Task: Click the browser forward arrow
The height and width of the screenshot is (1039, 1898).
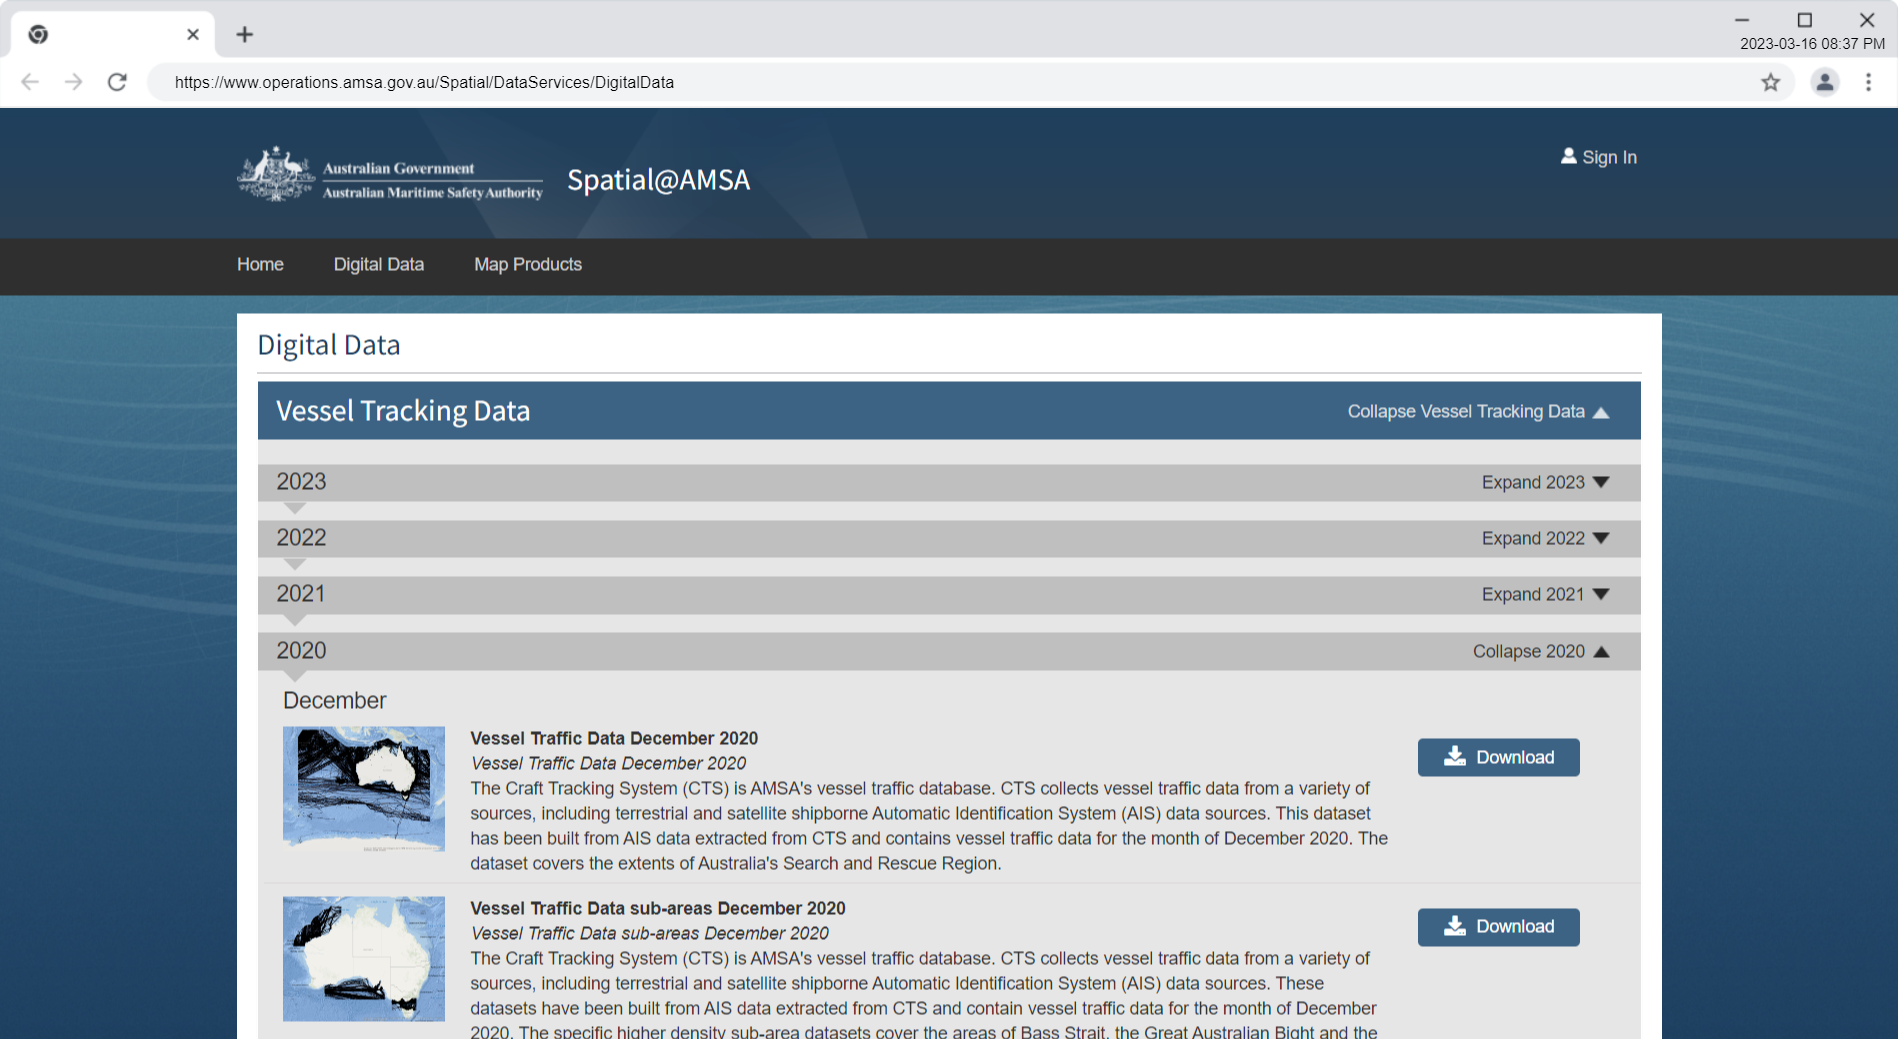Action: pos(74,82)
